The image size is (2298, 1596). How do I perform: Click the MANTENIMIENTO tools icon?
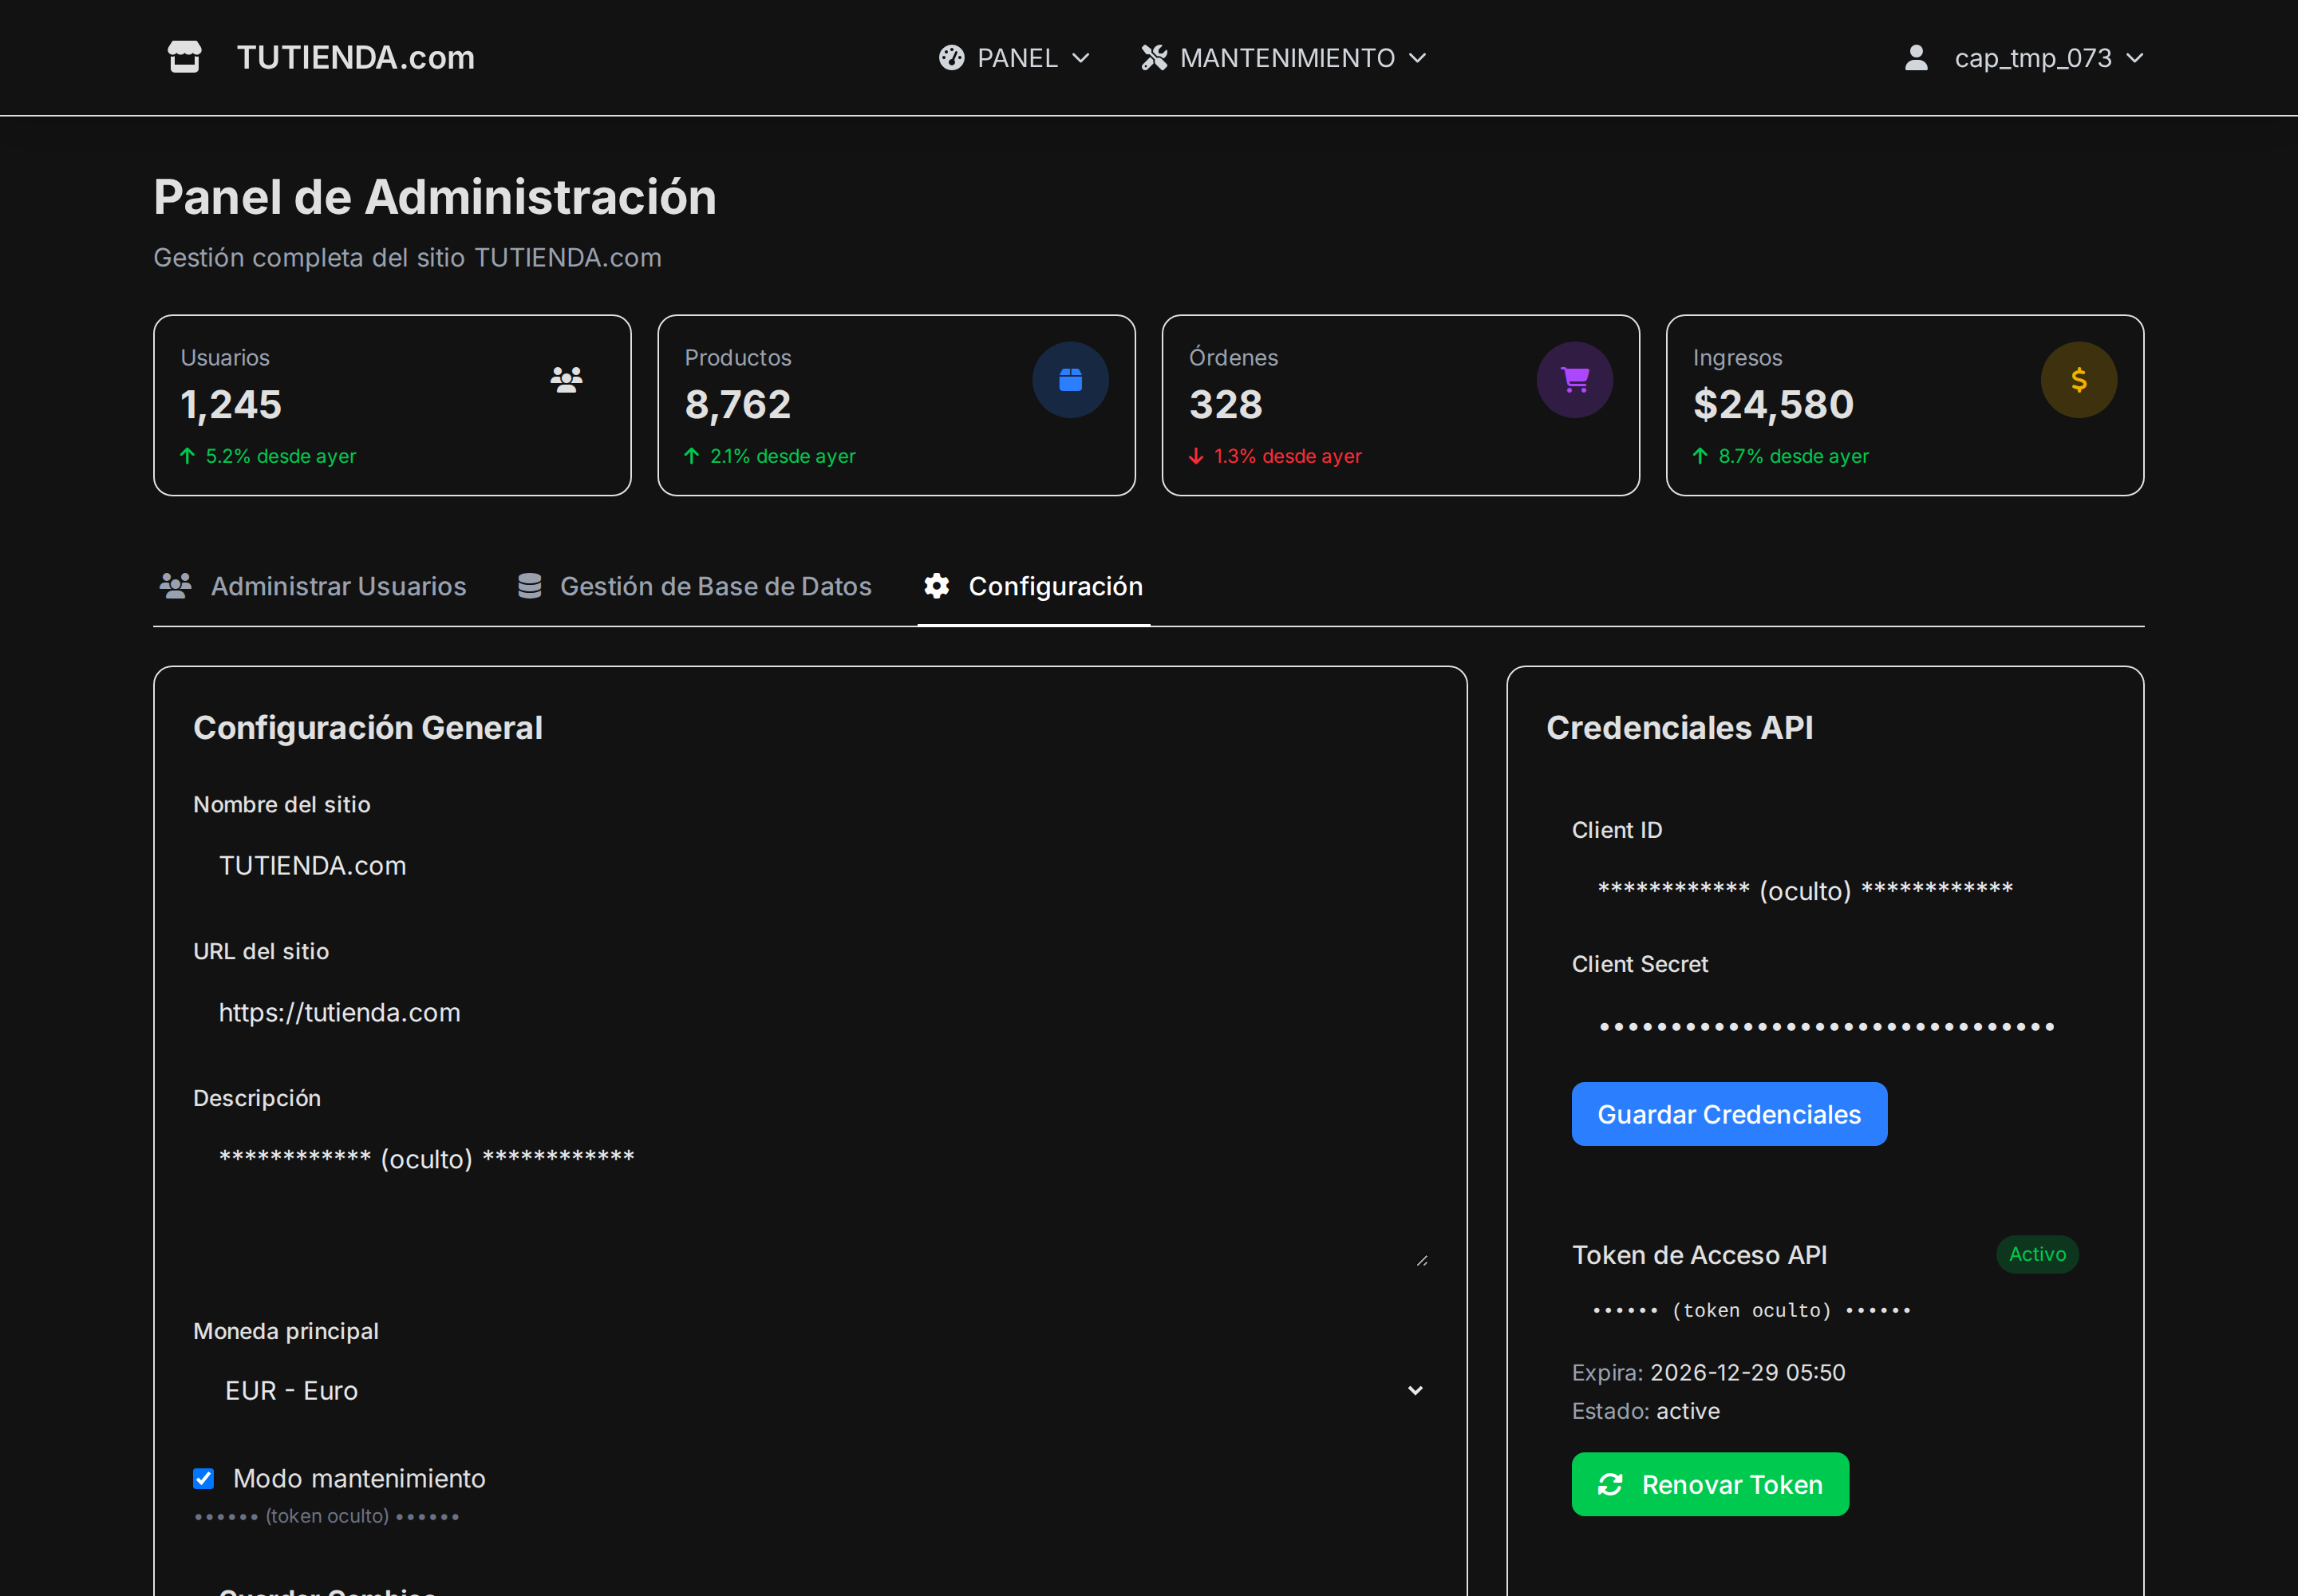coord(1154,58)
